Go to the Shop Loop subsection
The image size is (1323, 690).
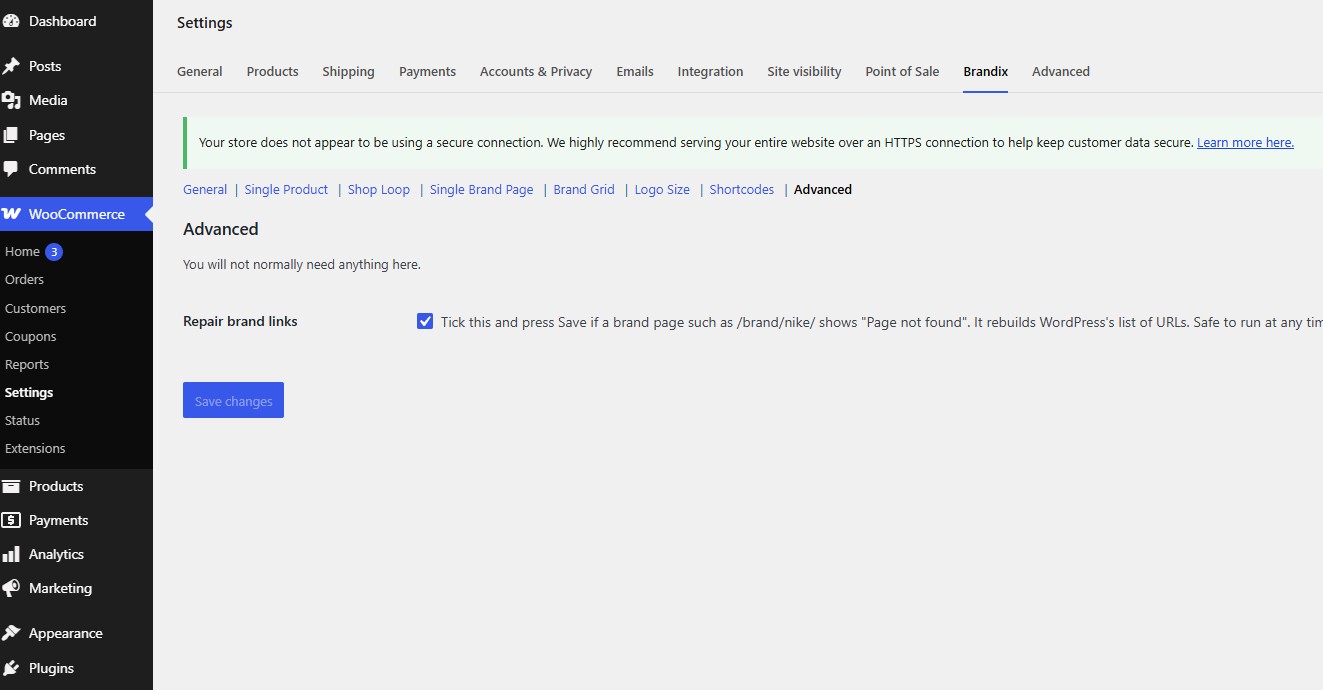pyautogui.click(x=379, y=189)
